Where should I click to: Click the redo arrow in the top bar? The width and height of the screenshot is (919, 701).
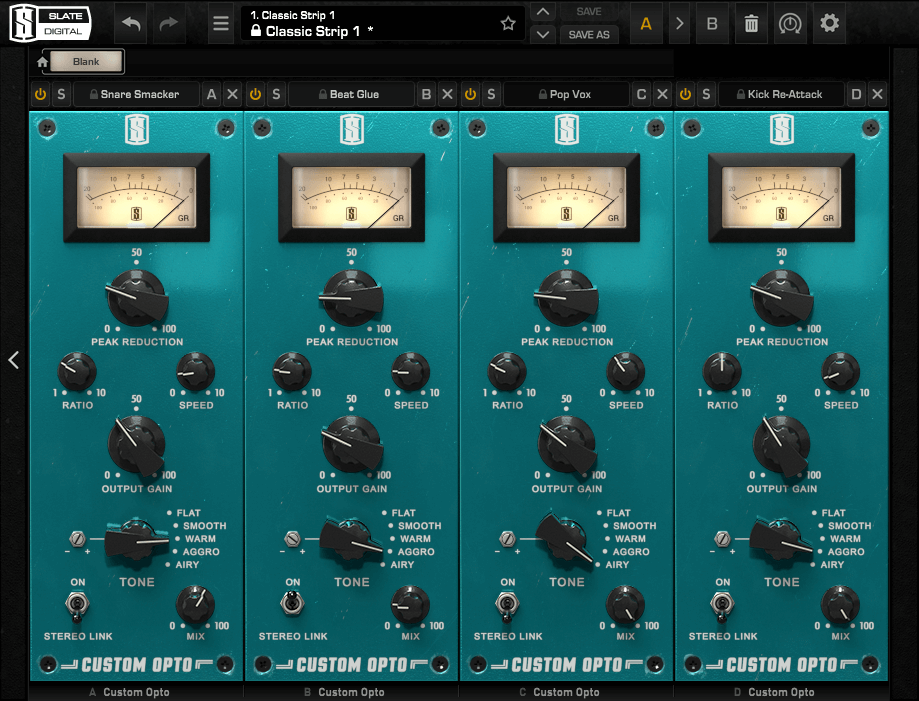click(x=169, y=23)
